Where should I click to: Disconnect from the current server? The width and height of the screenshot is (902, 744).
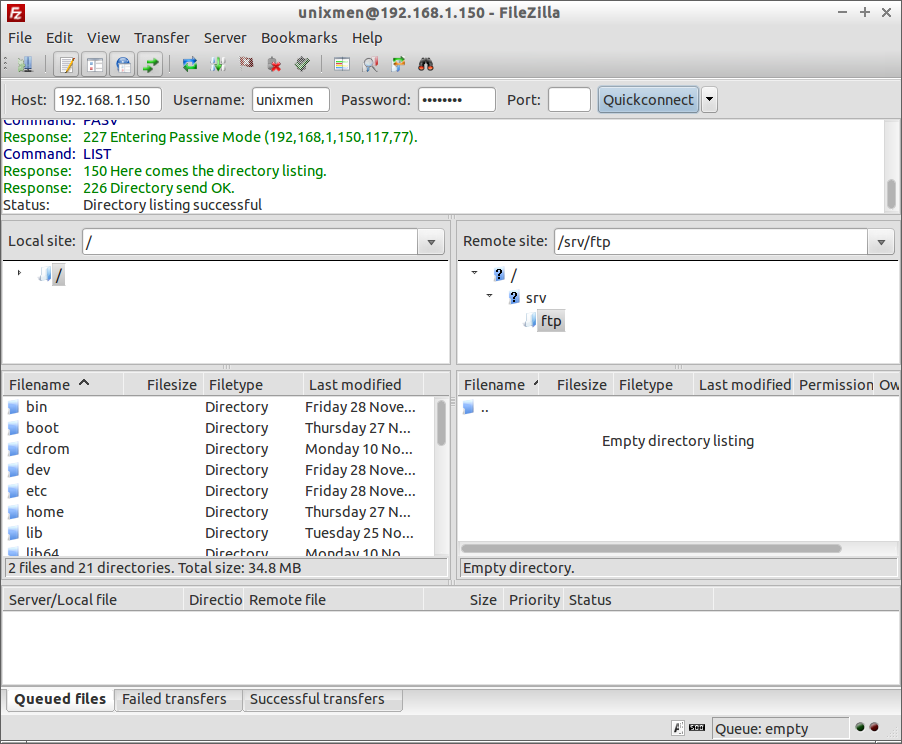coord(274,64)
